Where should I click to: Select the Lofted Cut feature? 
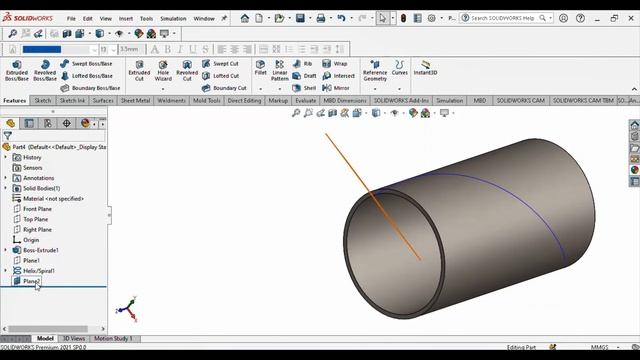pyautogui.click(x=220, y=76)
